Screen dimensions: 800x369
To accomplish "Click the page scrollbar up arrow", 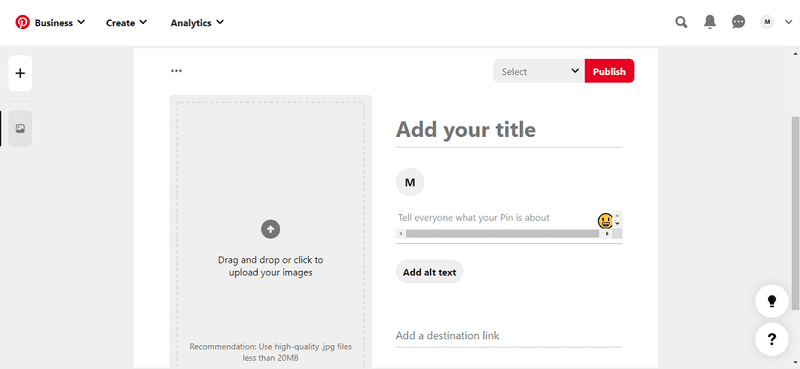I will (795, 53).
